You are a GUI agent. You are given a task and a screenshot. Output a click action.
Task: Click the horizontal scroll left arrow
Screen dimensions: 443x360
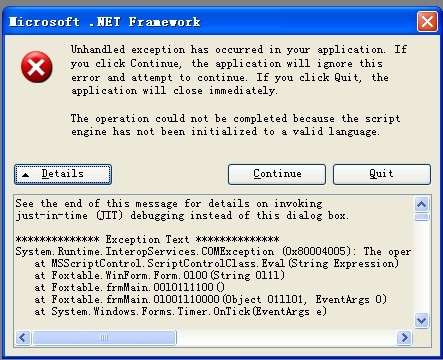tap(23, 338)
